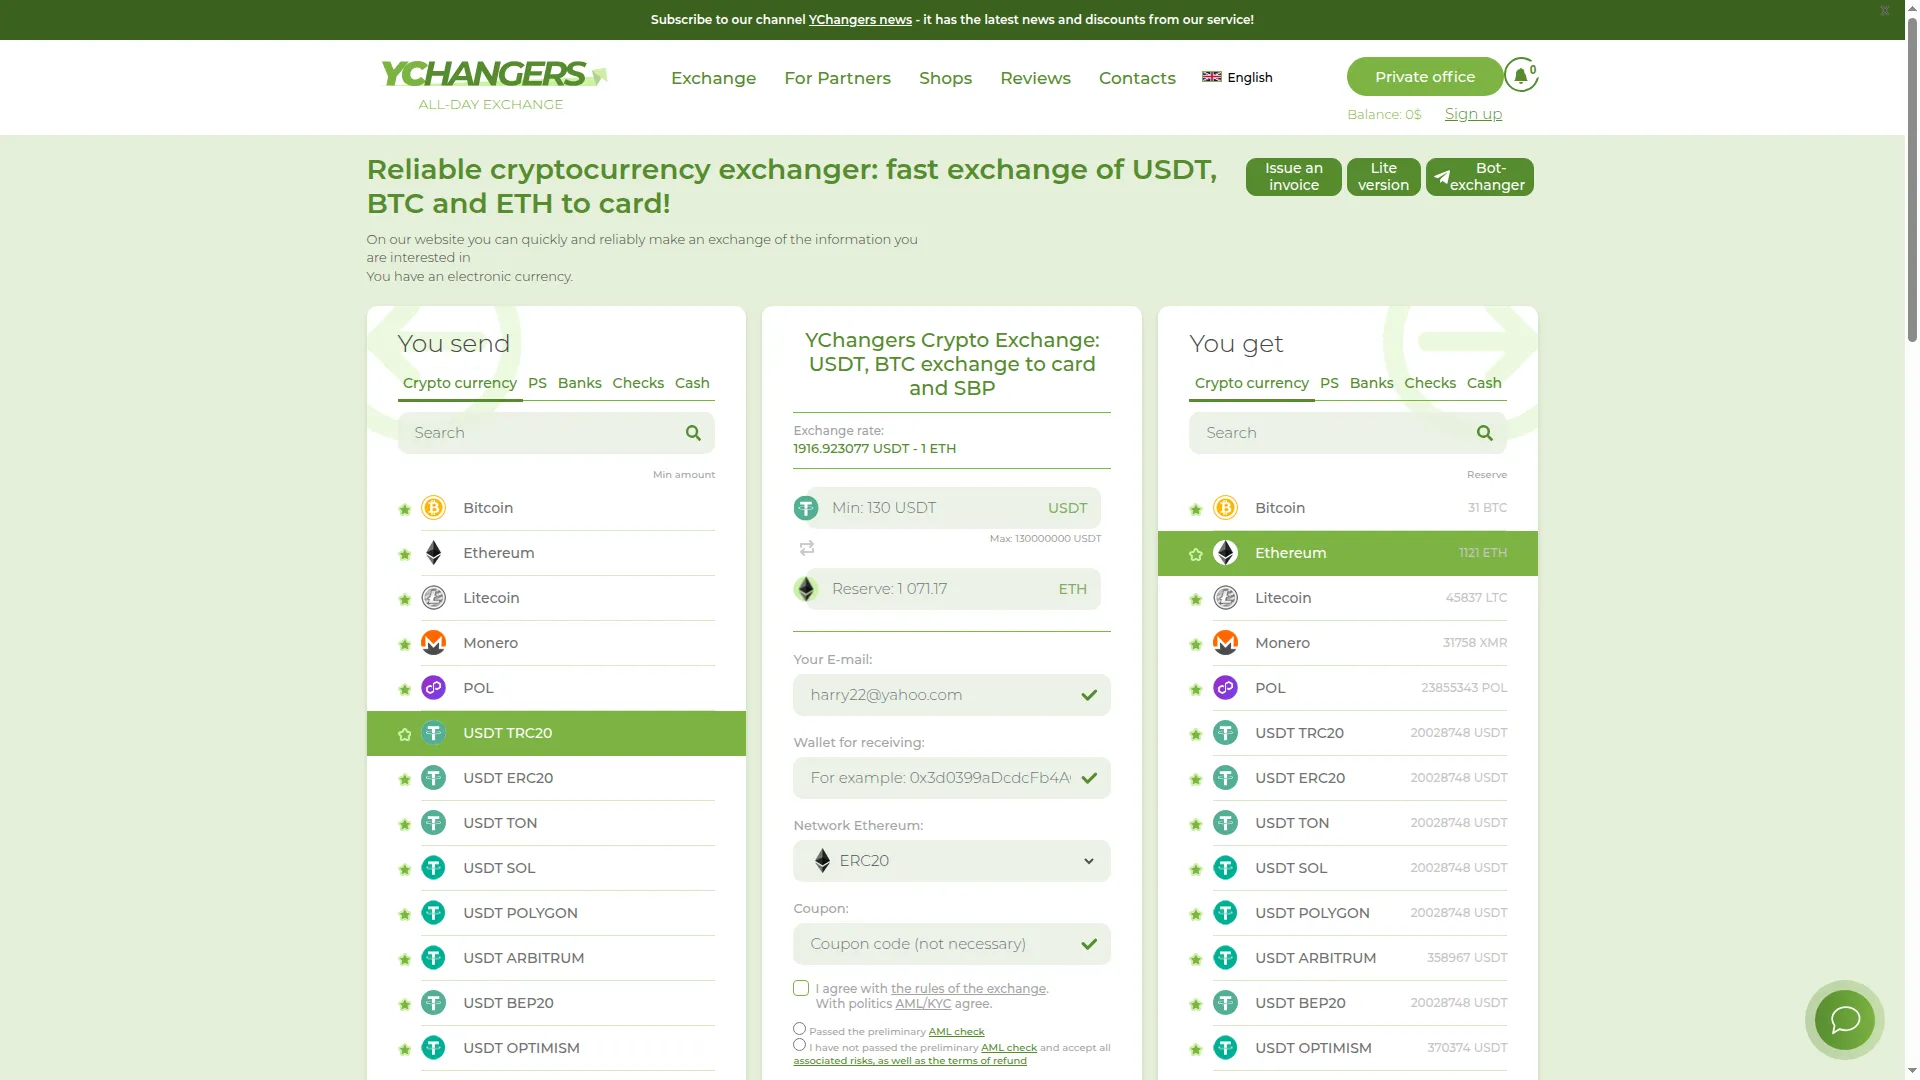The height and width of the screenshot is (1080, 1920).
Task: Toggle favorite star for USDT TRC20 in You send
Action: [x=404, y=735]
